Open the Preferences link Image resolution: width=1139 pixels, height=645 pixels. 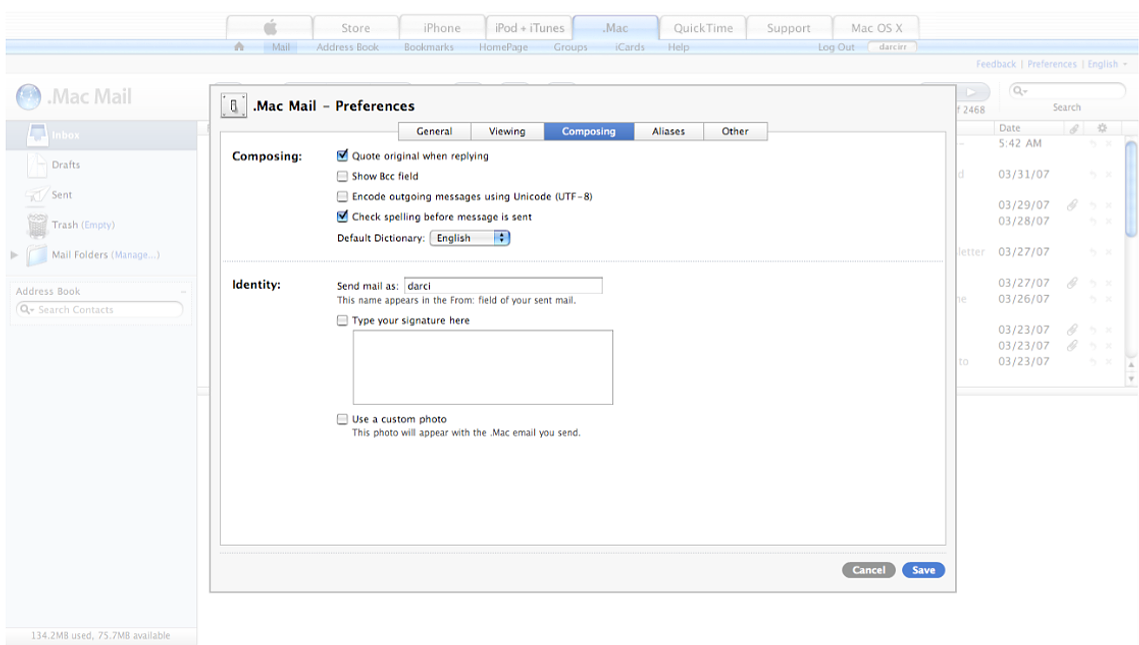click(x=1052, y=64)
